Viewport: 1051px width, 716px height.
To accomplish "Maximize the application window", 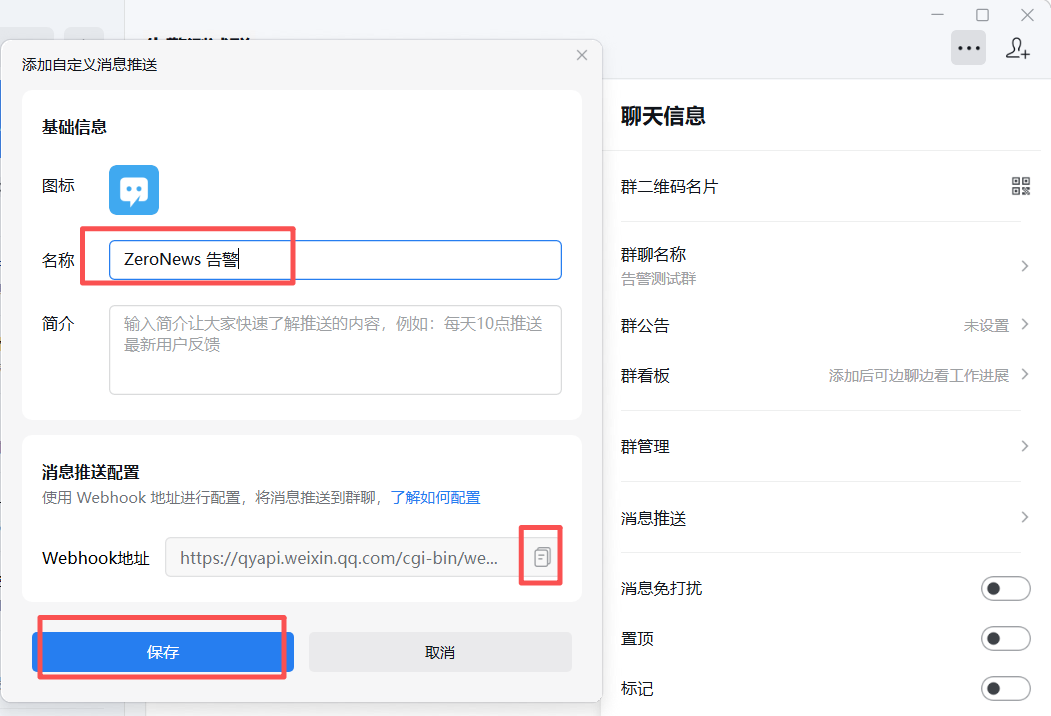I will pyautogui.click(x=982, y=15).
